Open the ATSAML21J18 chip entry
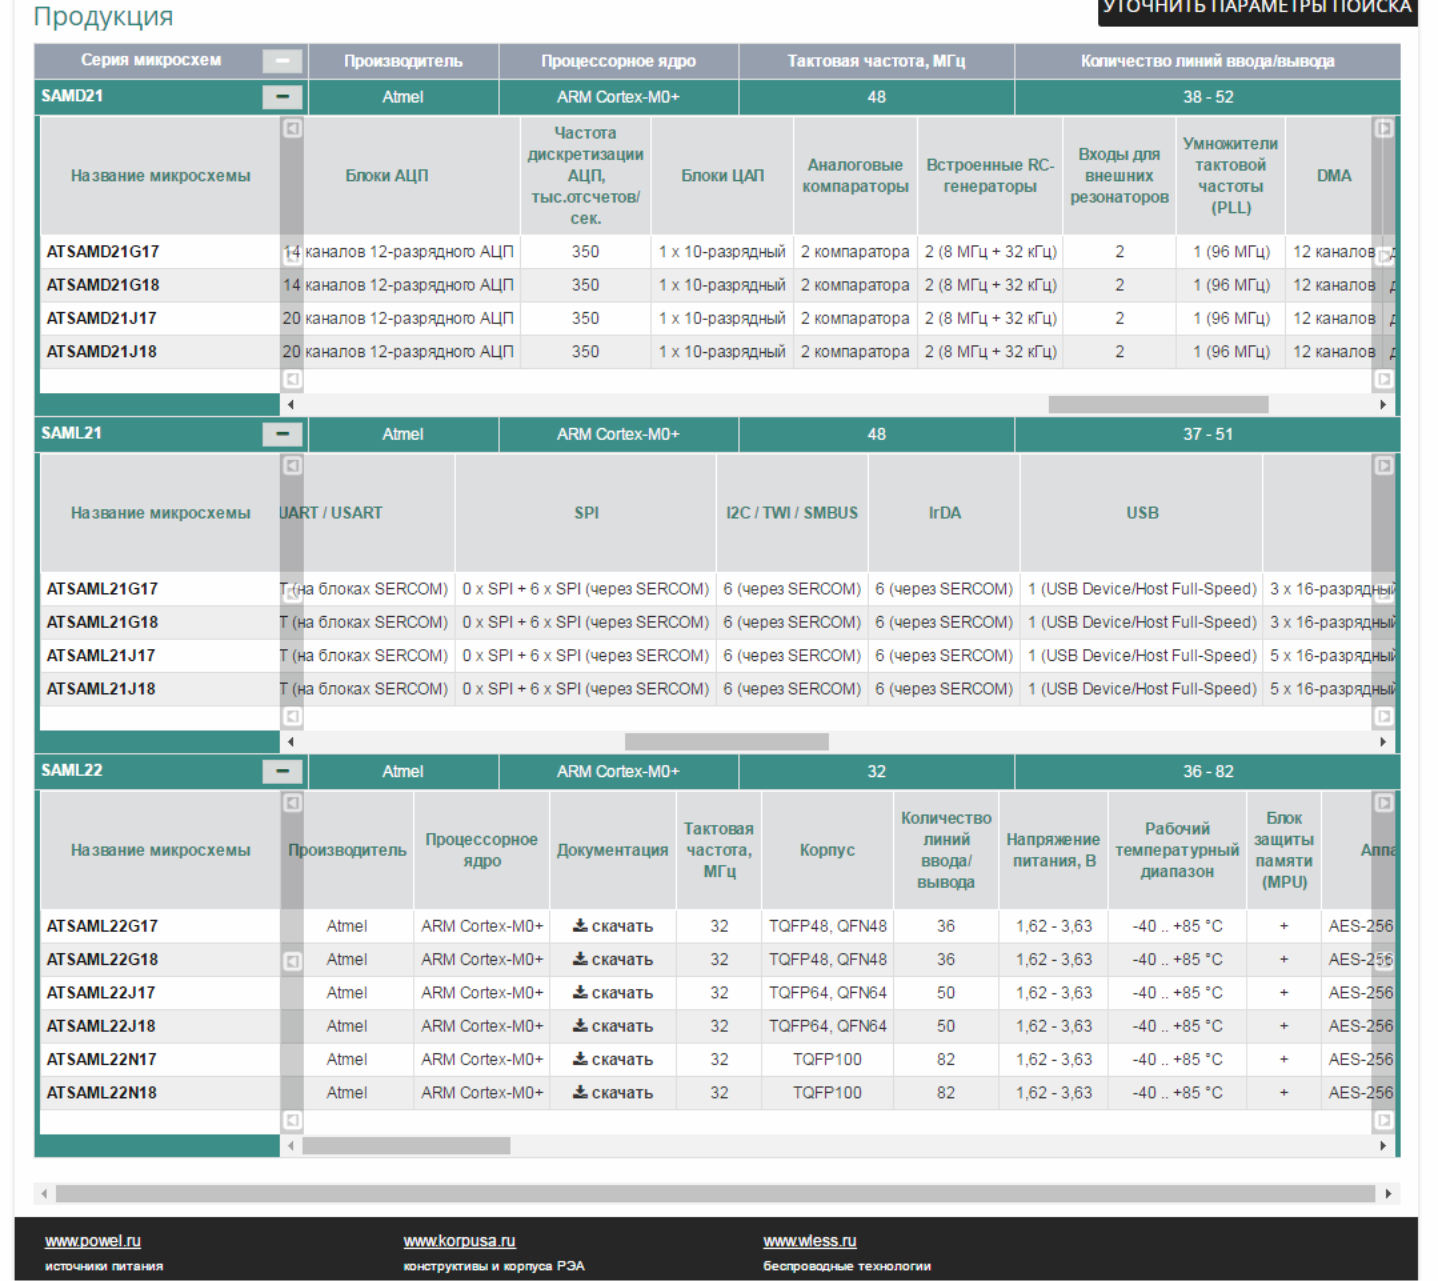Screen dimensions: 1438x1281 point(101,689)
